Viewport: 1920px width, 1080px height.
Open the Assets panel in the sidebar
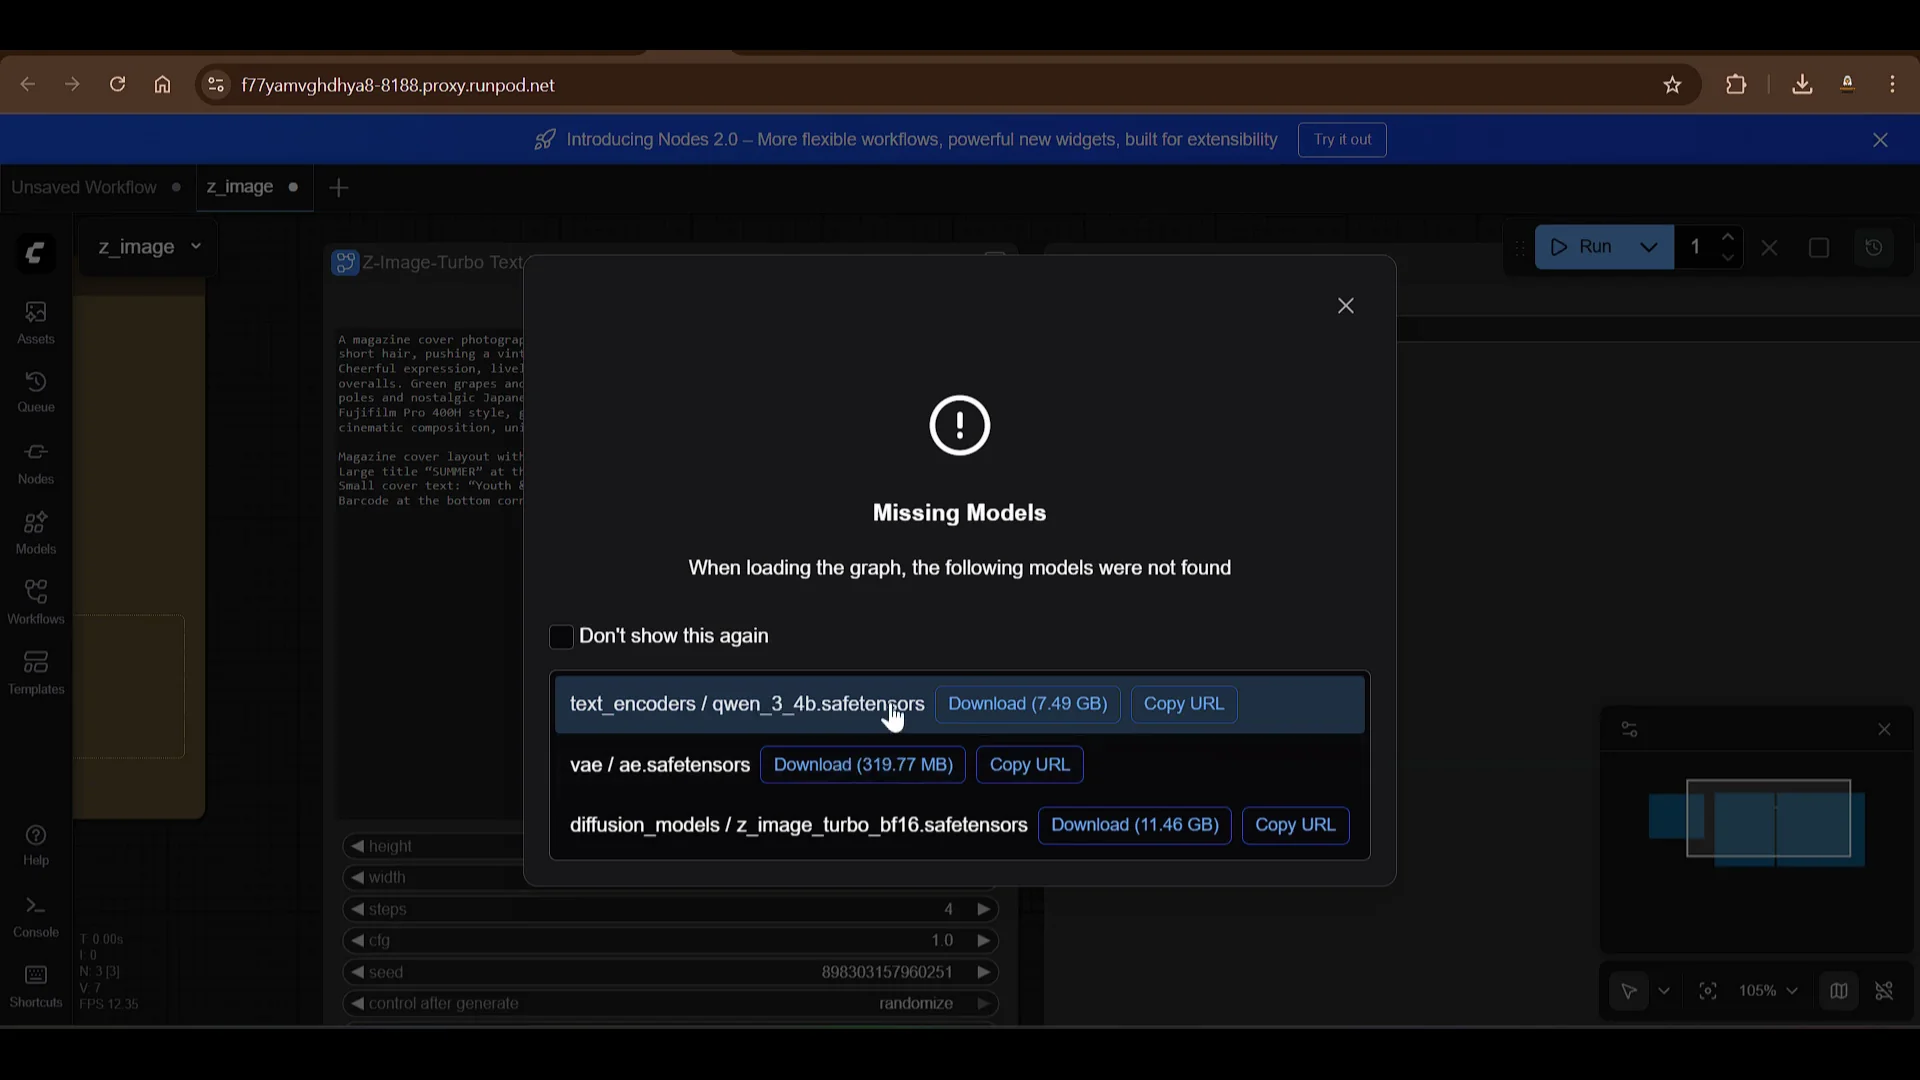tap(35, 322)
